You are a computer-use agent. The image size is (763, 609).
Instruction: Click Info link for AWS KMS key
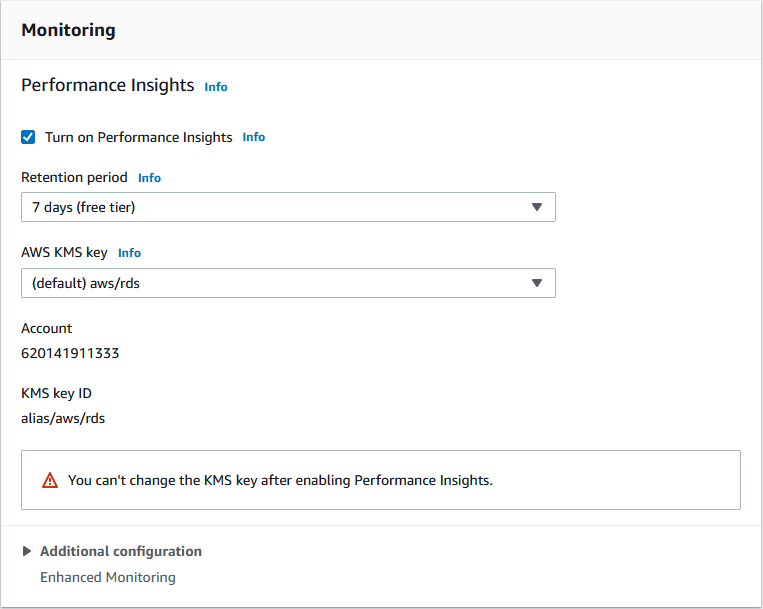coord(130,253)
